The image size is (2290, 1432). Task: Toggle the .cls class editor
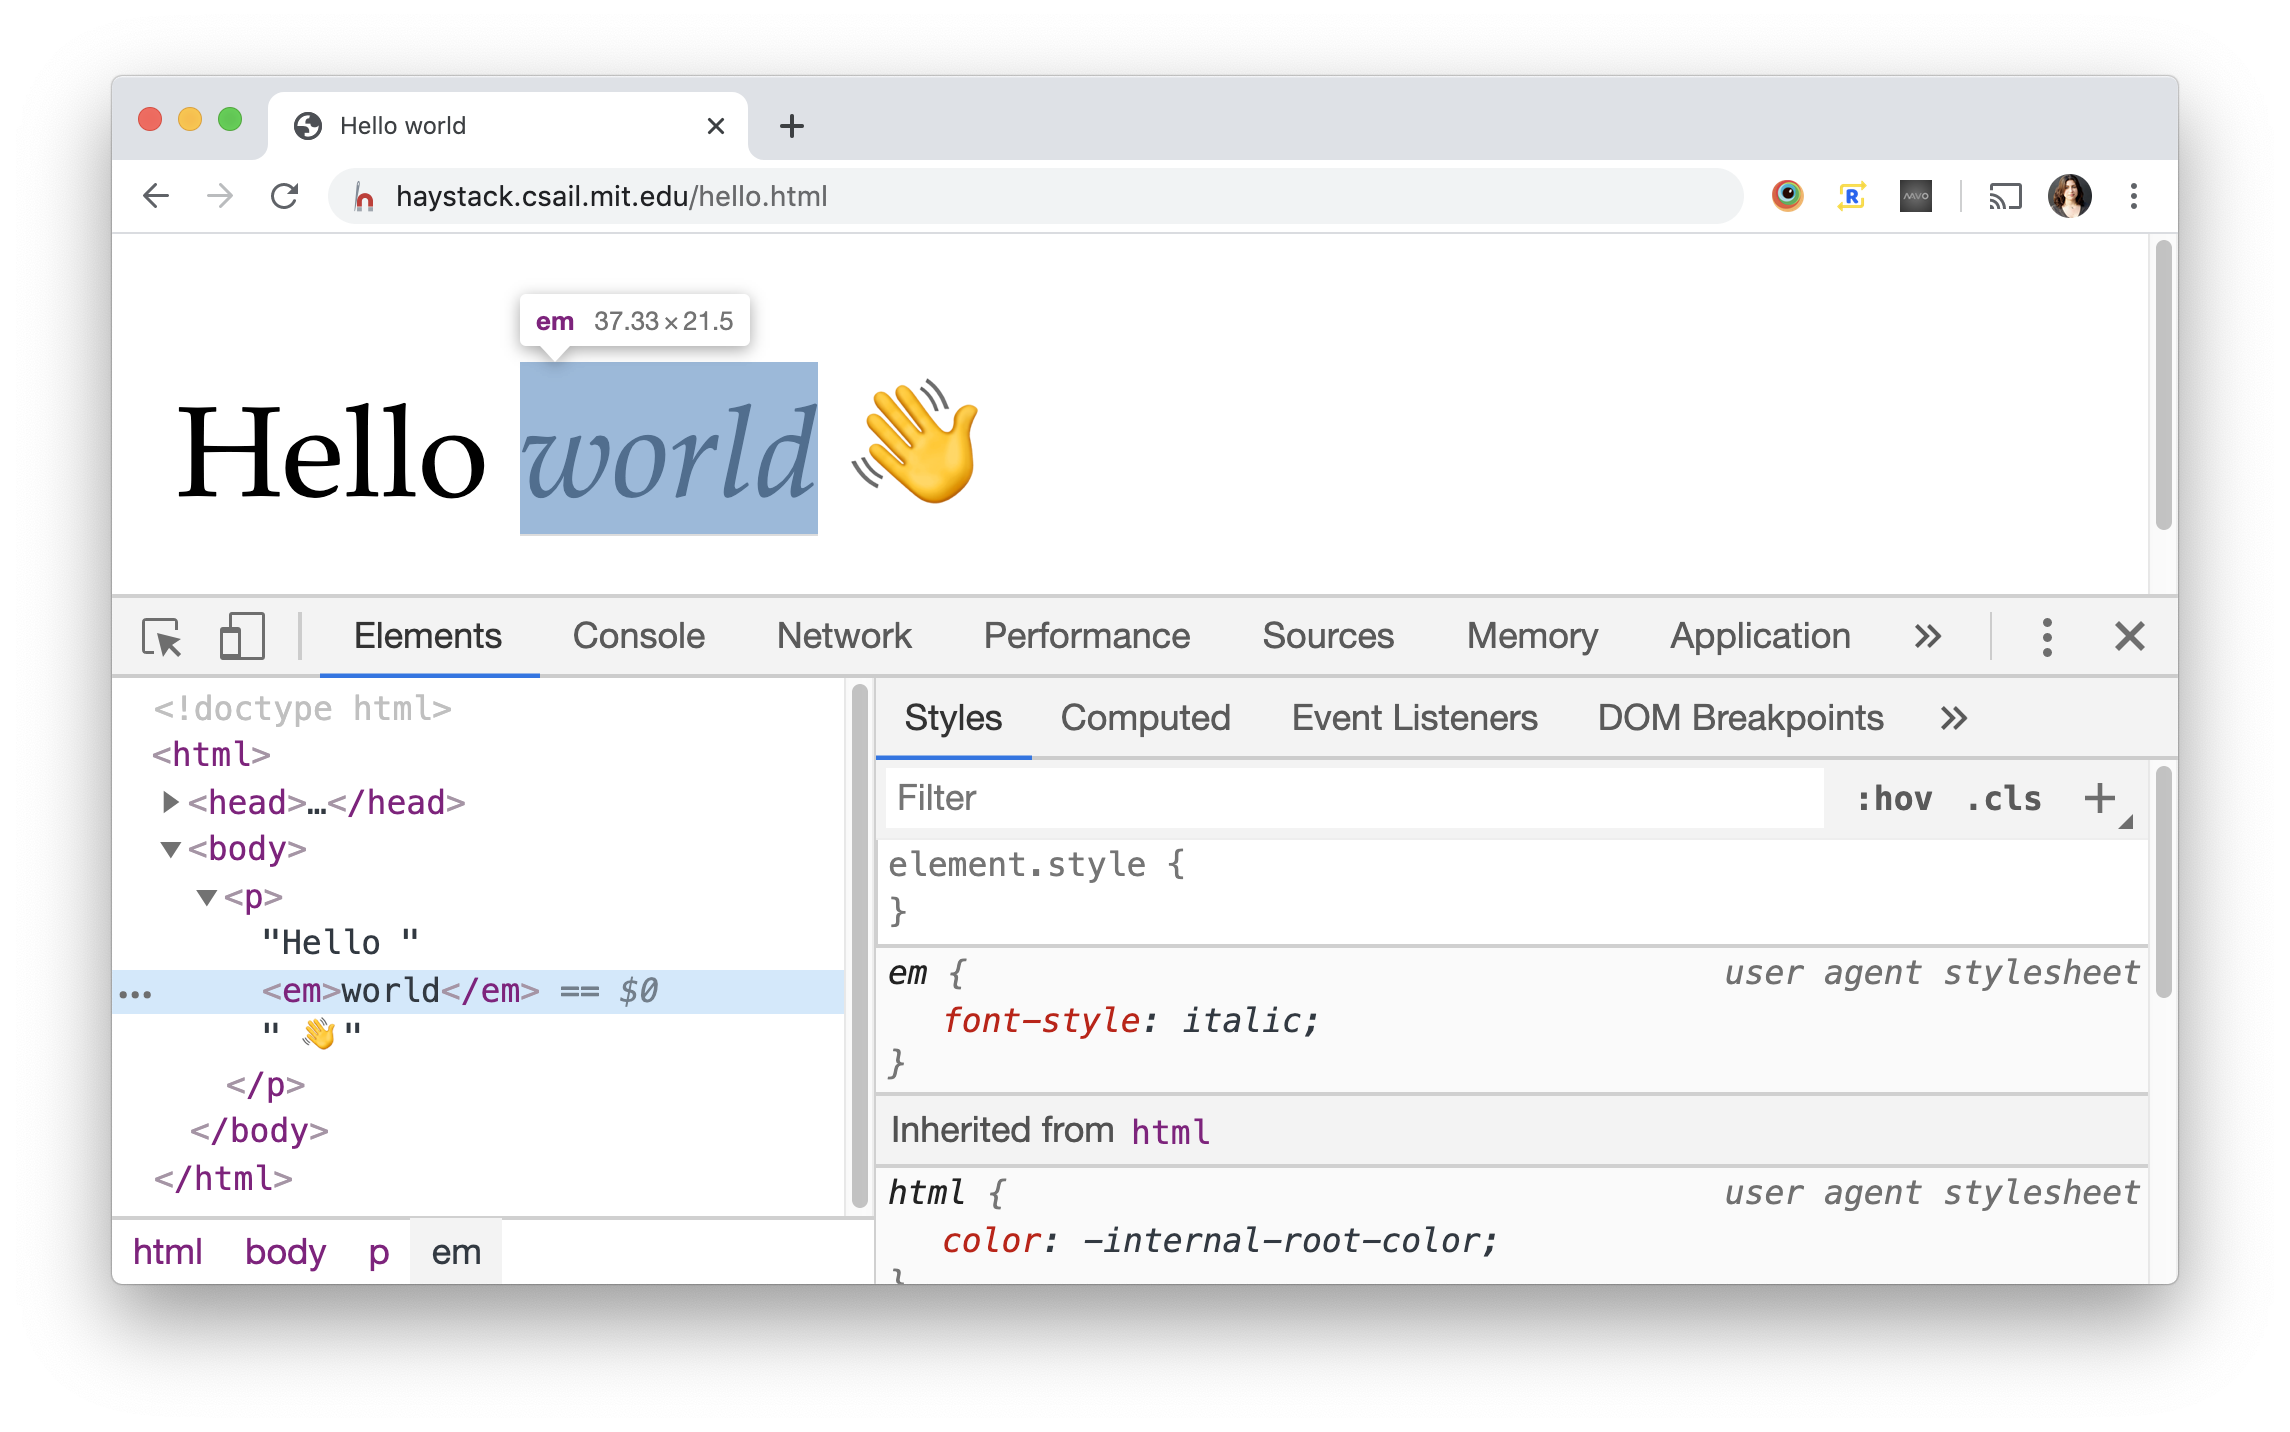[2003, 798]
